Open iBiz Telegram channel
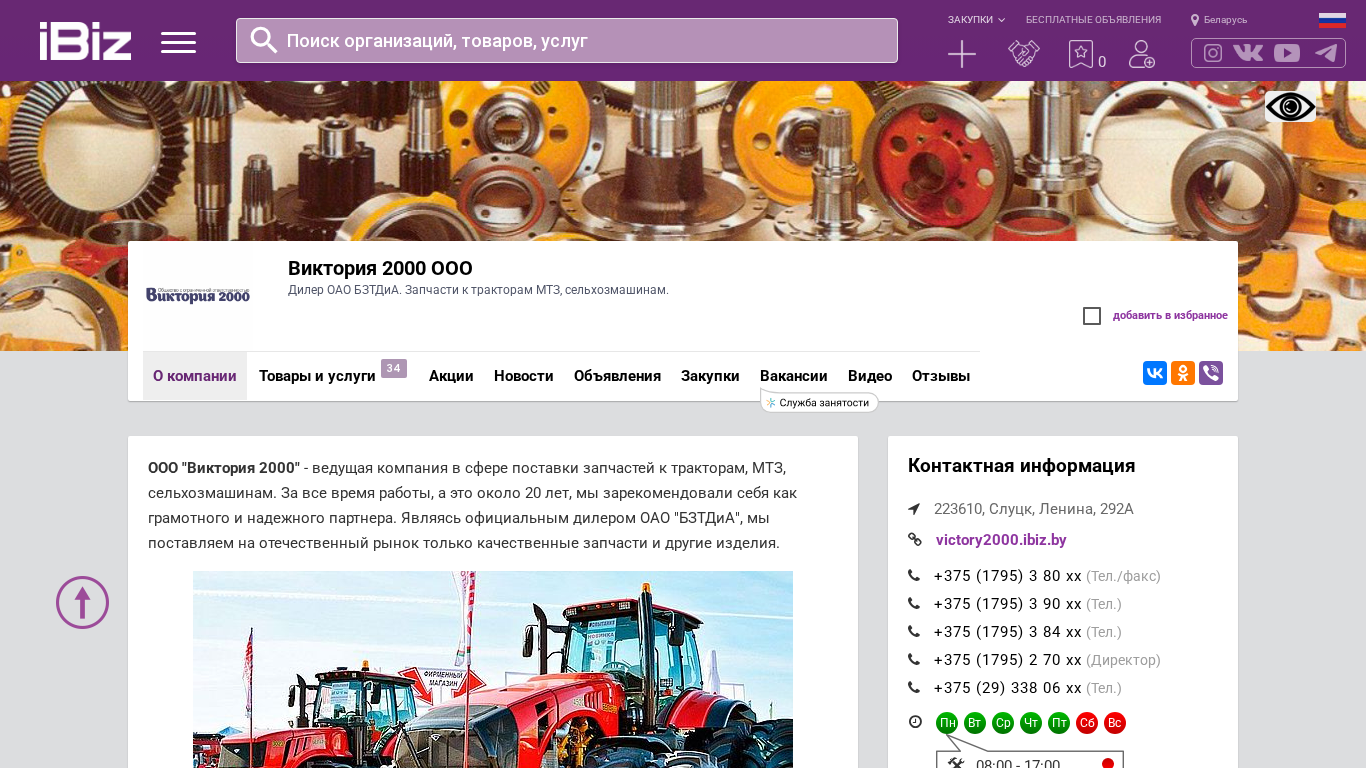1366x768 pixels. tap(1326, 53)
